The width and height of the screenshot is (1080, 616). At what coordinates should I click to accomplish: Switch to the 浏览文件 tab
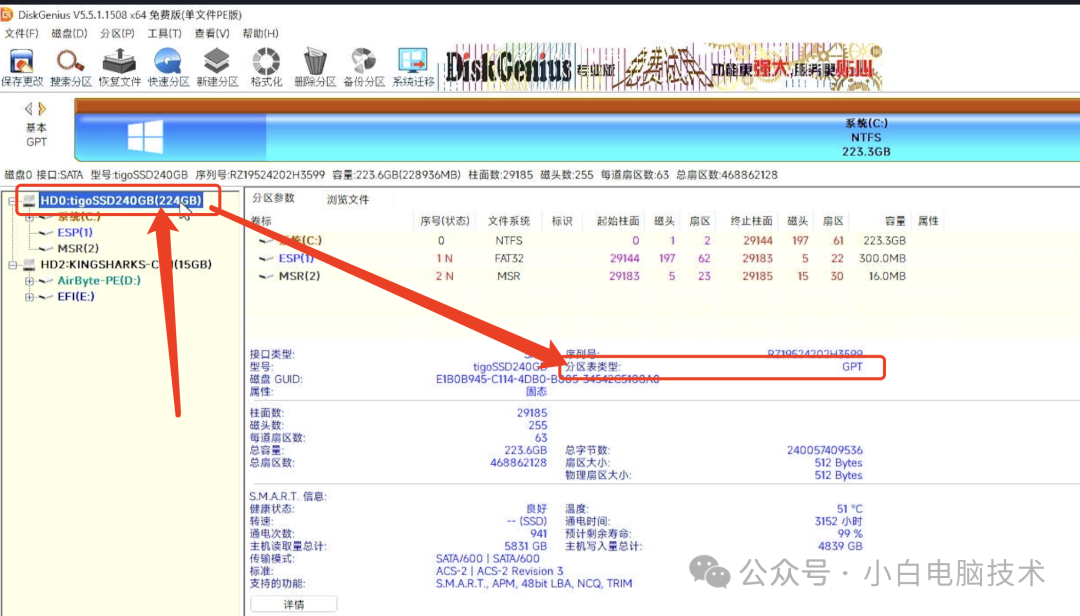(x=348, y=199)
